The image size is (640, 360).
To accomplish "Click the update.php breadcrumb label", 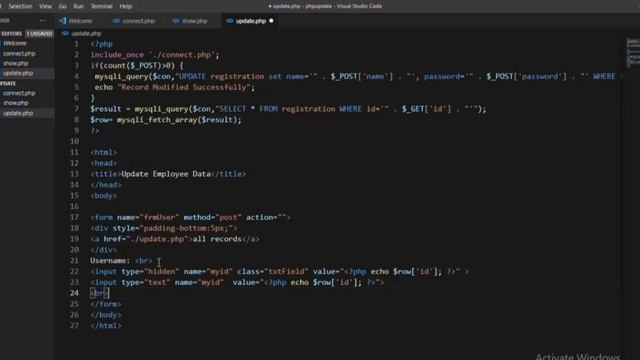I will (86, 33).
